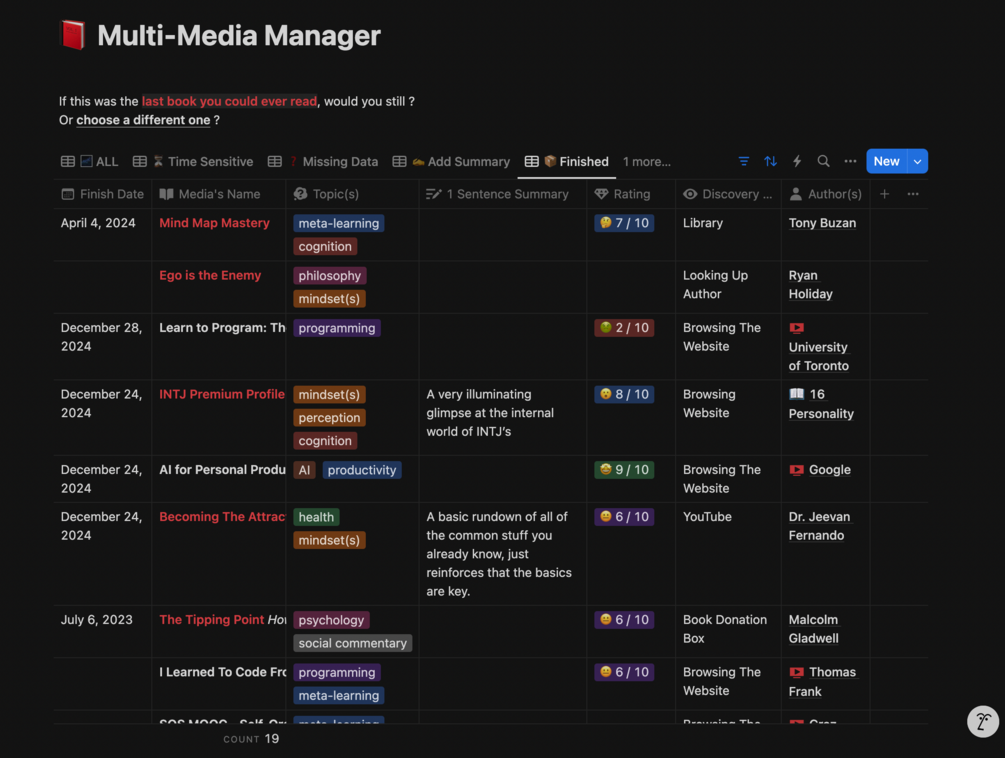Open author Malcolm Gladwell link

click(813, 629)
